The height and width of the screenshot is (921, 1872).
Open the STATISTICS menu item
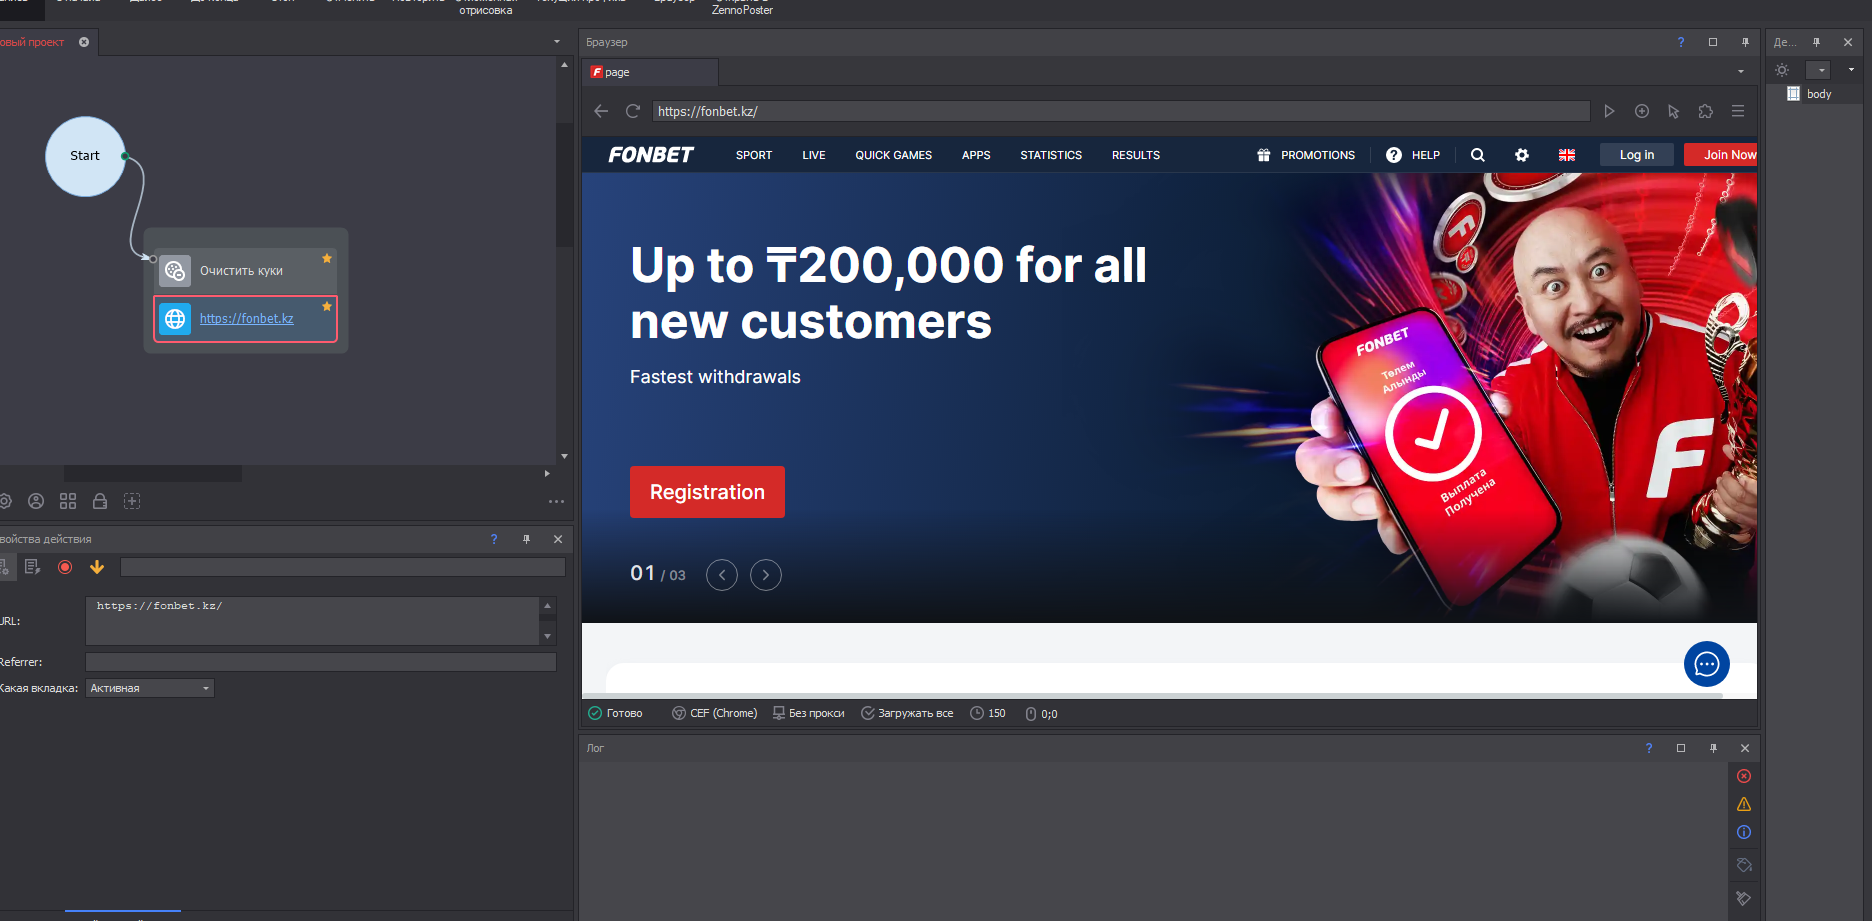[1051, 155]
